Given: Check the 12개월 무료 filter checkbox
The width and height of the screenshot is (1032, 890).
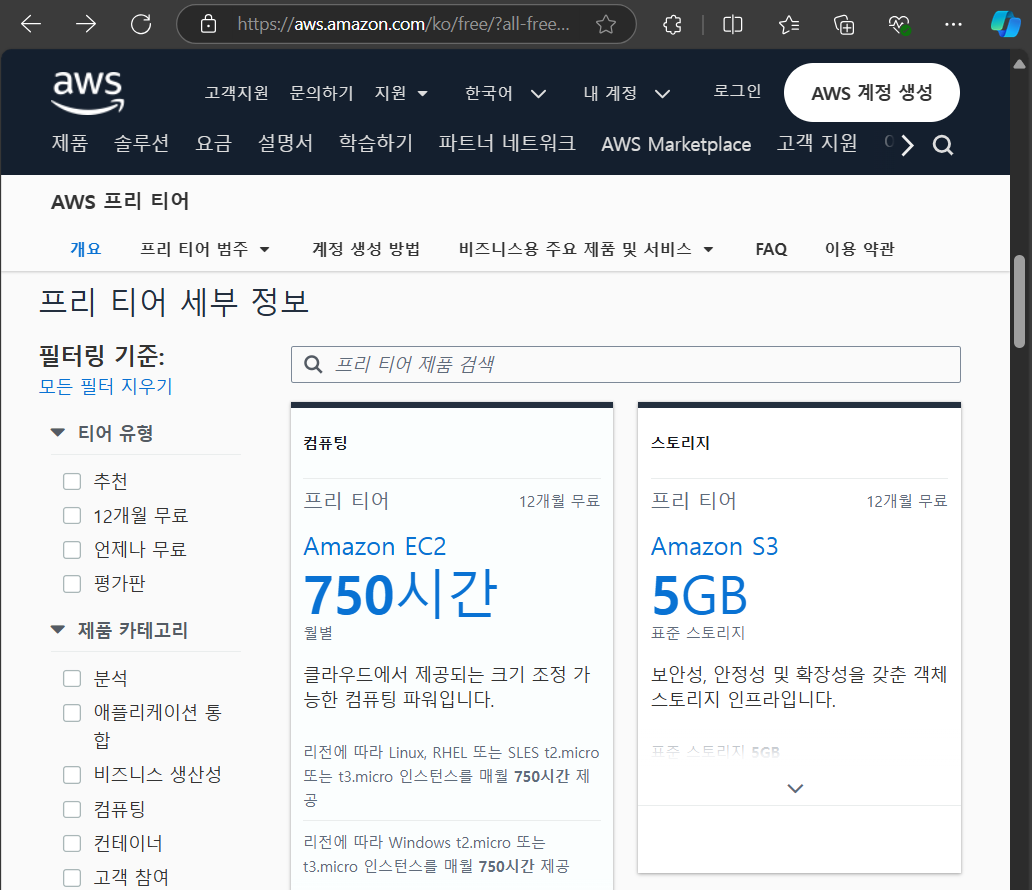Looking at the screenshot, I should (x=72, y=515).
